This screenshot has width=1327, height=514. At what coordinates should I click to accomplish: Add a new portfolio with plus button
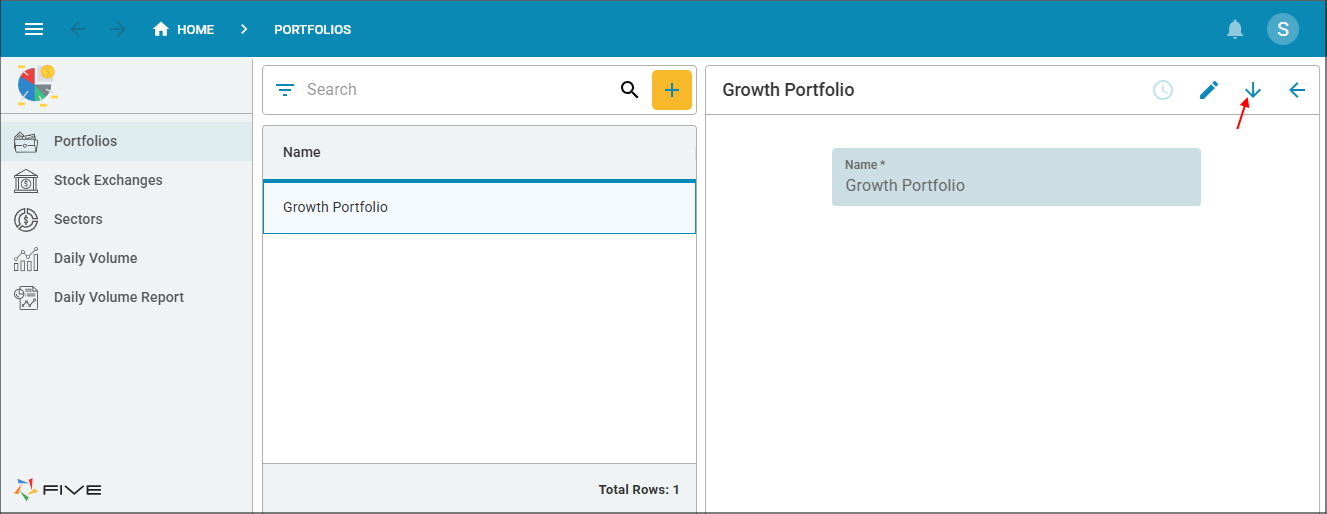(x=672, y=90)
